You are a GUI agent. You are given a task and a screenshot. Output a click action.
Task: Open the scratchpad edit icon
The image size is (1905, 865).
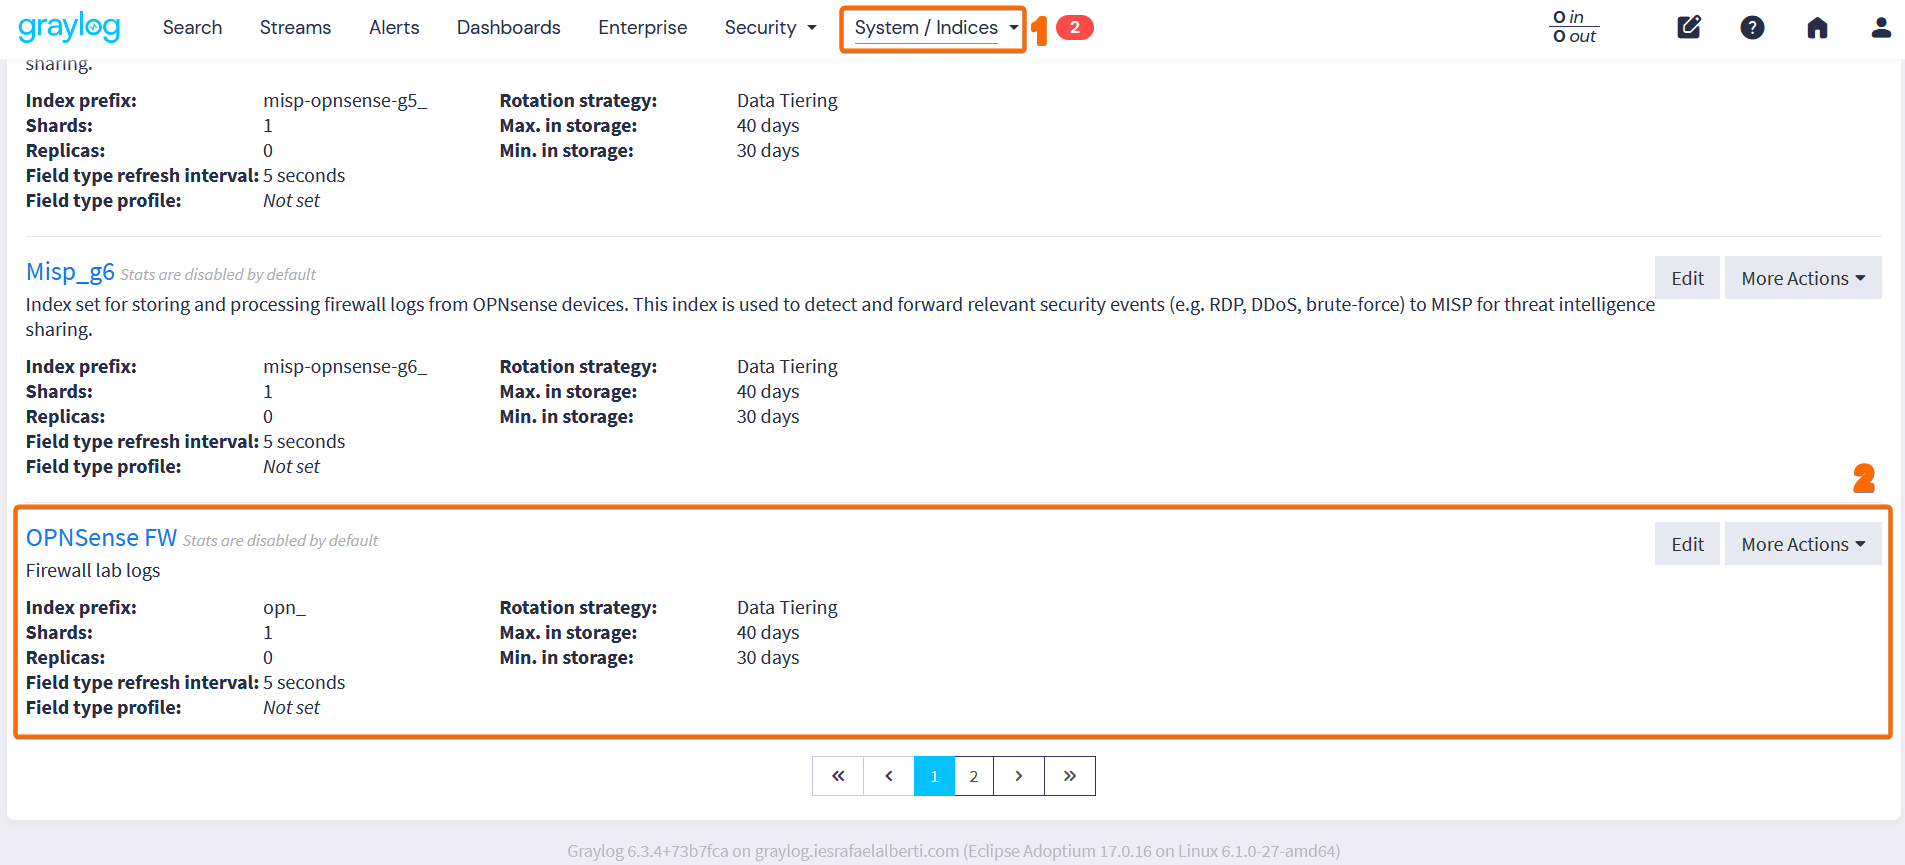1689,27
